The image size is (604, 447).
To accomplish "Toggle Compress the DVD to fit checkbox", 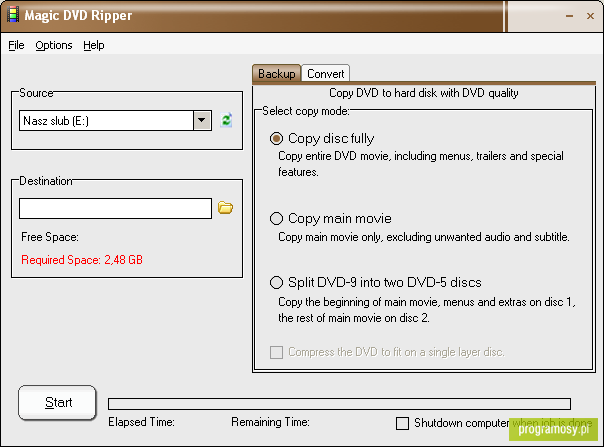I will [276, 352].
